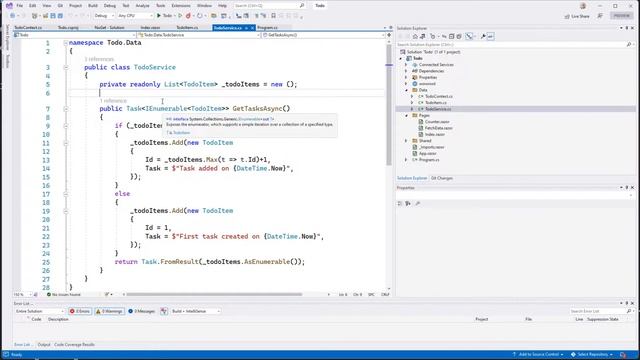Click the Description column header in Error List
640x360 pixels.
(58, 319)
